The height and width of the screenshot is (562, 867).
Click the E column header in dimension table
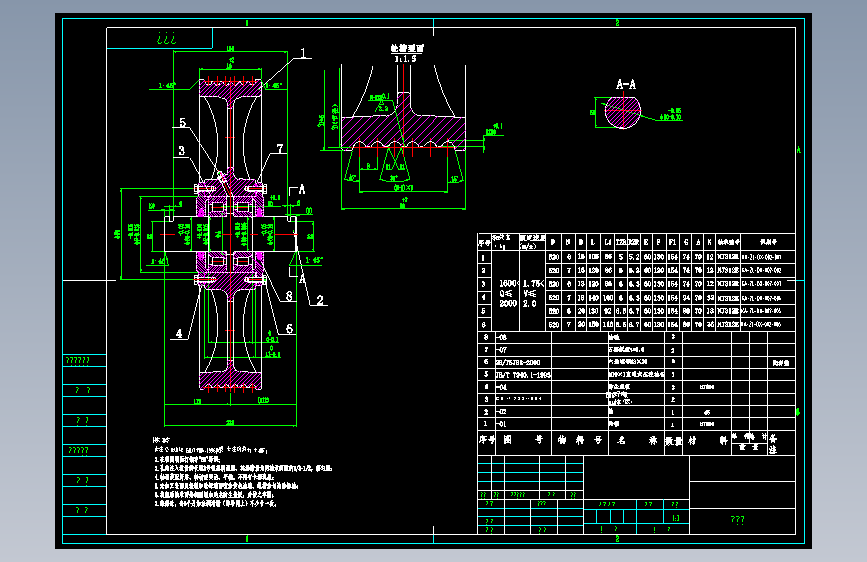pos(646,242)
